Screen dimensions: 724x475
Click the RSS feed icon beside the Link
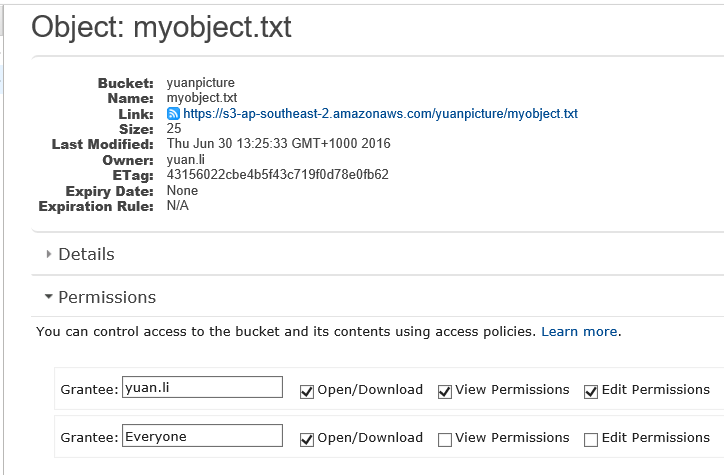tap(173, 114)
